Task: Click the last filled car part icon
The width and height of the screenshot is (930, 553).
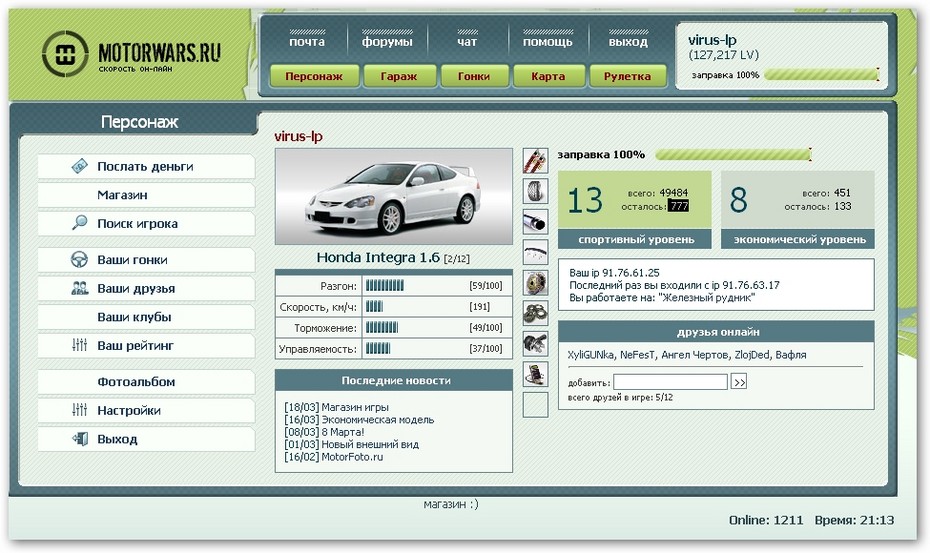Action: [x=535, y=374]
